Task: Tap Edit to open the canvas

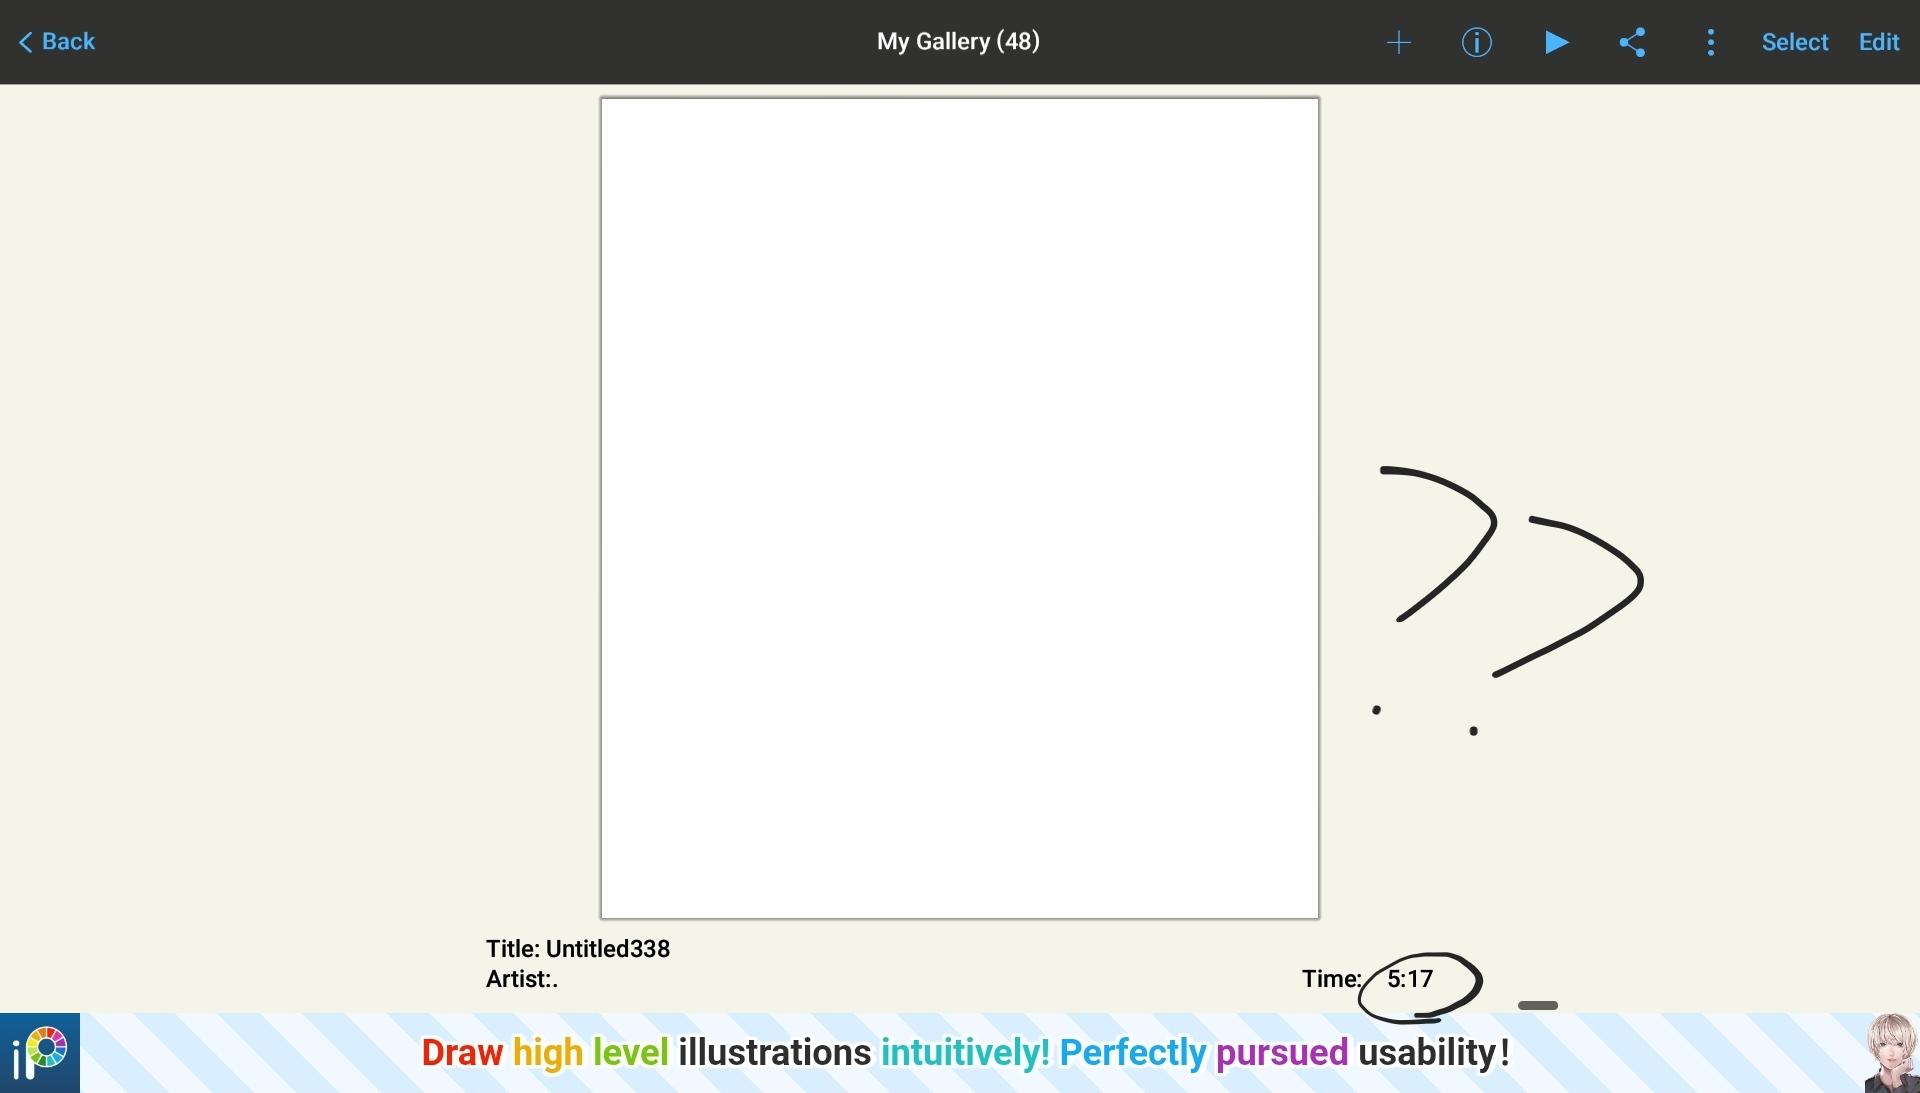Action: tap(1878, 42)
